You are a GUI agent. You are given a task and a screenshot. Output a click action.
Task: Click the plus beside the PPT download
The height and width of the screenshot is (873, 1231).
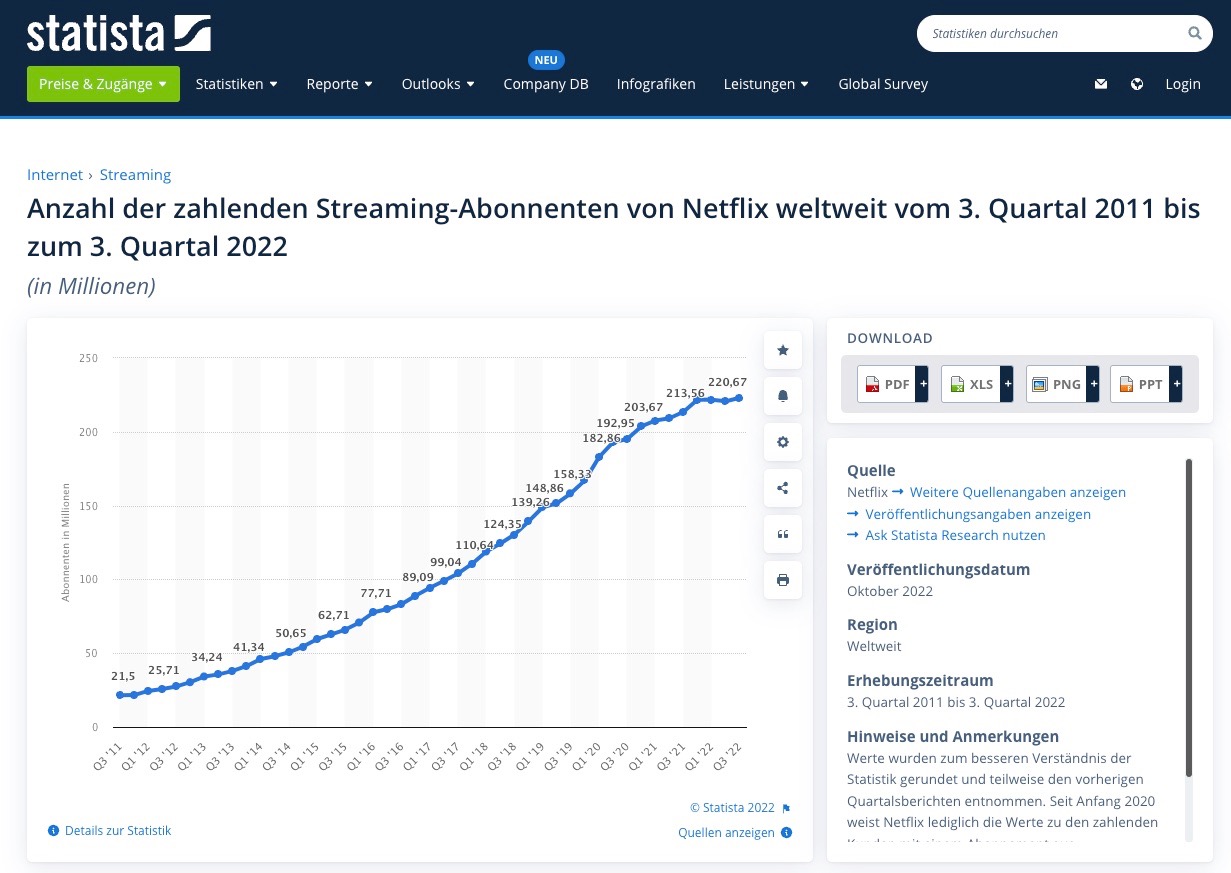pyautogui.click(x=1176, y=384)
